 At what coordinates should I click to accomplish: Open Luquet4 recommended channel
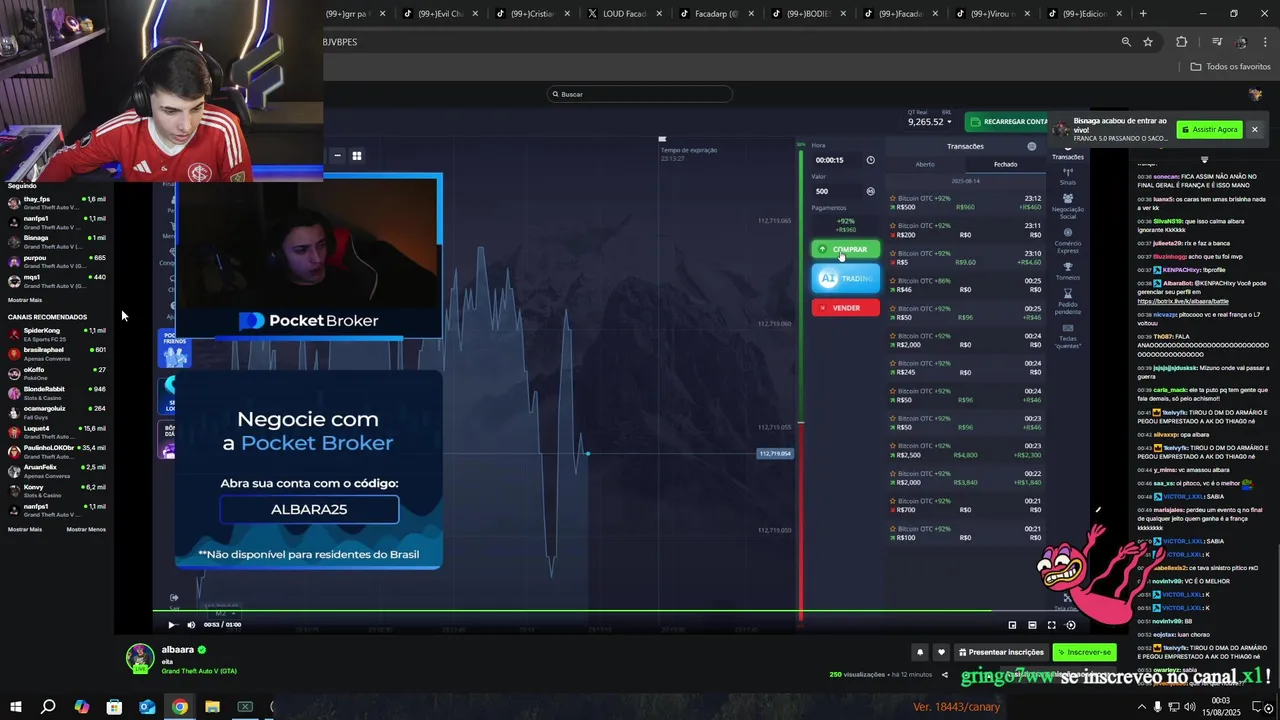click(57, 432)
